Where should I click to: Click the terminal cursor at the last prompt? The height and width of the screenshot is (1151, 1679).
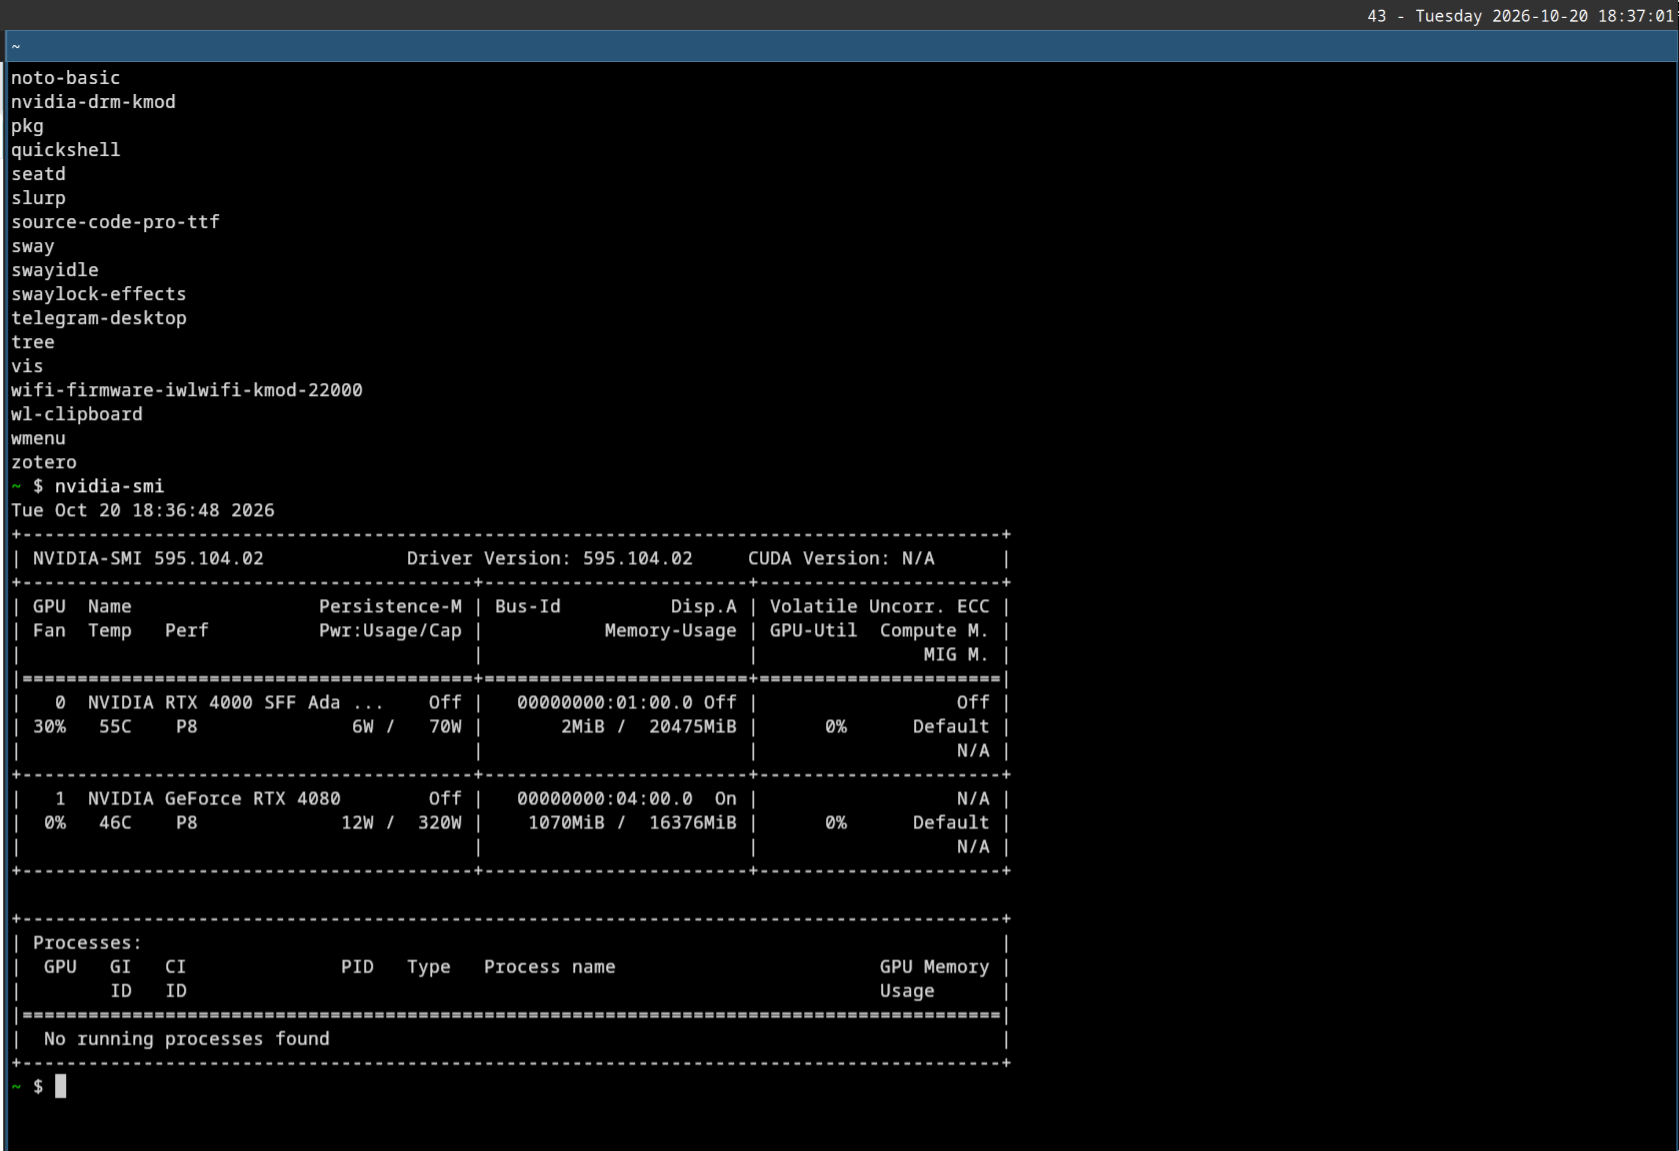point(60,1086)
